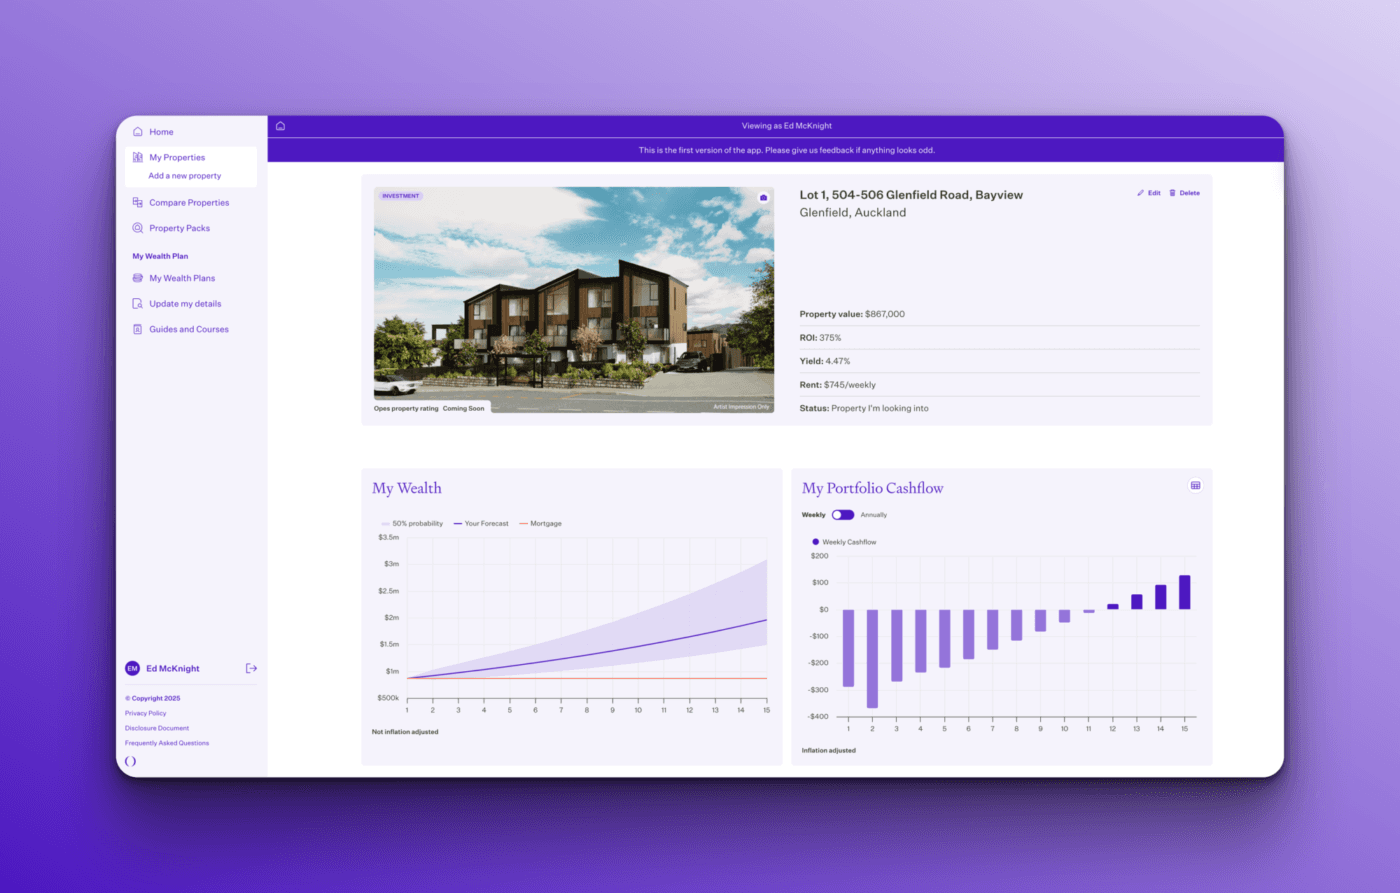This screenshot has width=1400, height=893.
Task: Click the Weekly Cashflow legend color dot
Action: [816, 542]
